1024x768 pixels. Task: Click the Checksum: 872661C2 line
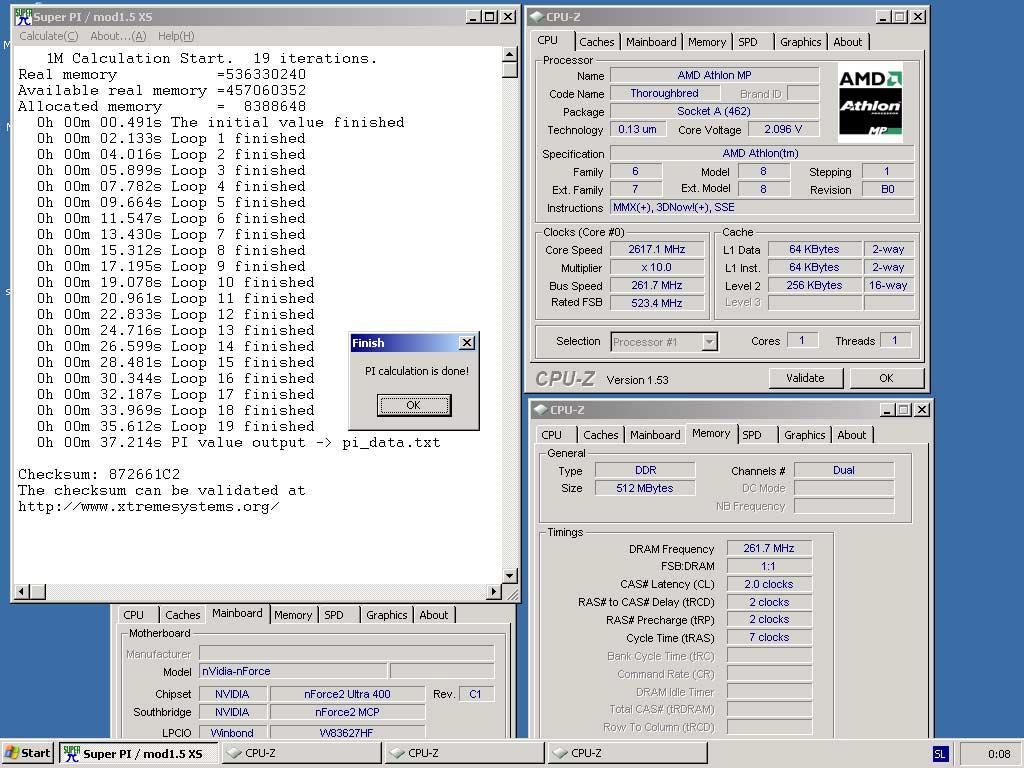(x=99, y=474)
